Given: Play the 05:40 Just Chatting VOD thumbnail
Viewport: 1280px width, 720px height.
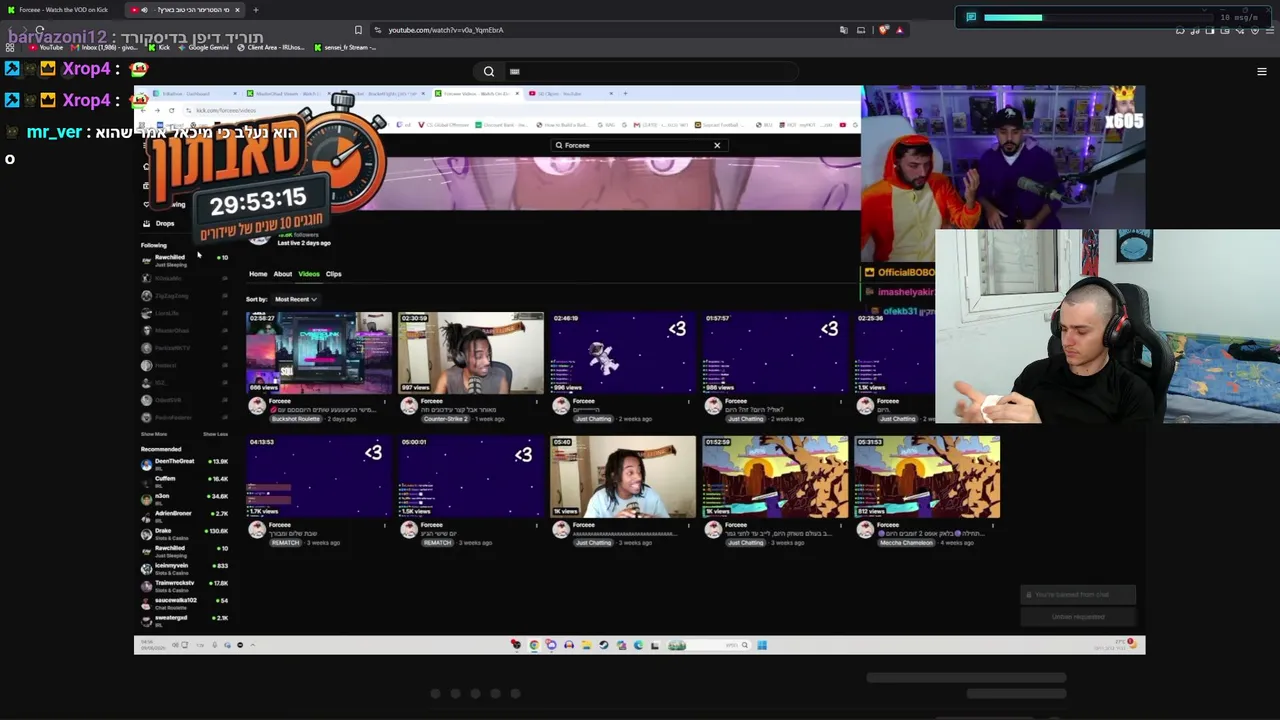Looking at the screenshot, I should coord(623,477).
